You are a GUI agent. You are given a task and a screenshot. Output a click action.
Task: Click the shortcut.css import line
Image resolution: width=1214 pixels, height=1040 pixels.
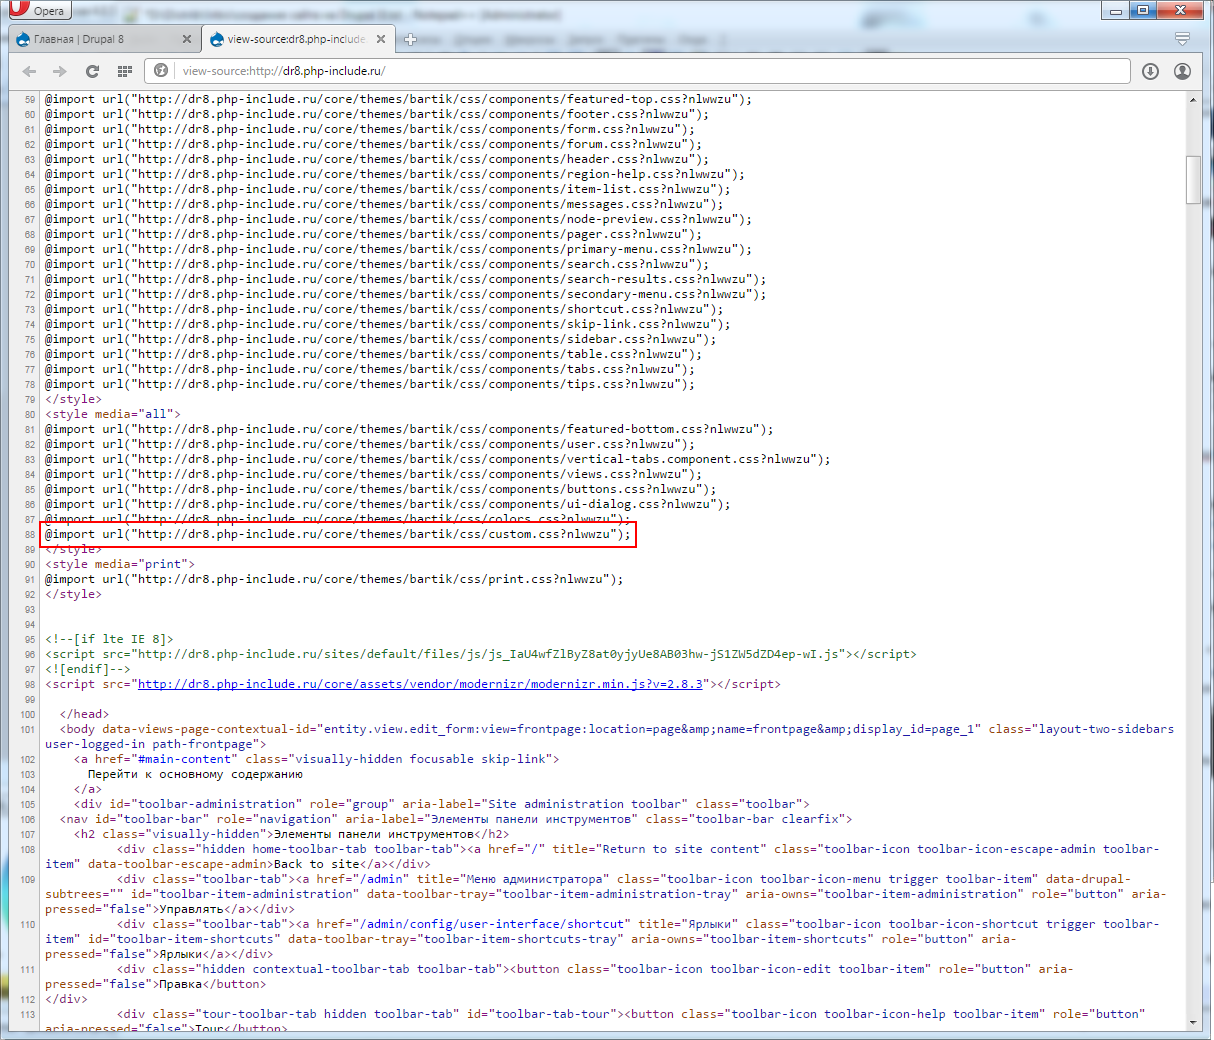click(384, 309)
